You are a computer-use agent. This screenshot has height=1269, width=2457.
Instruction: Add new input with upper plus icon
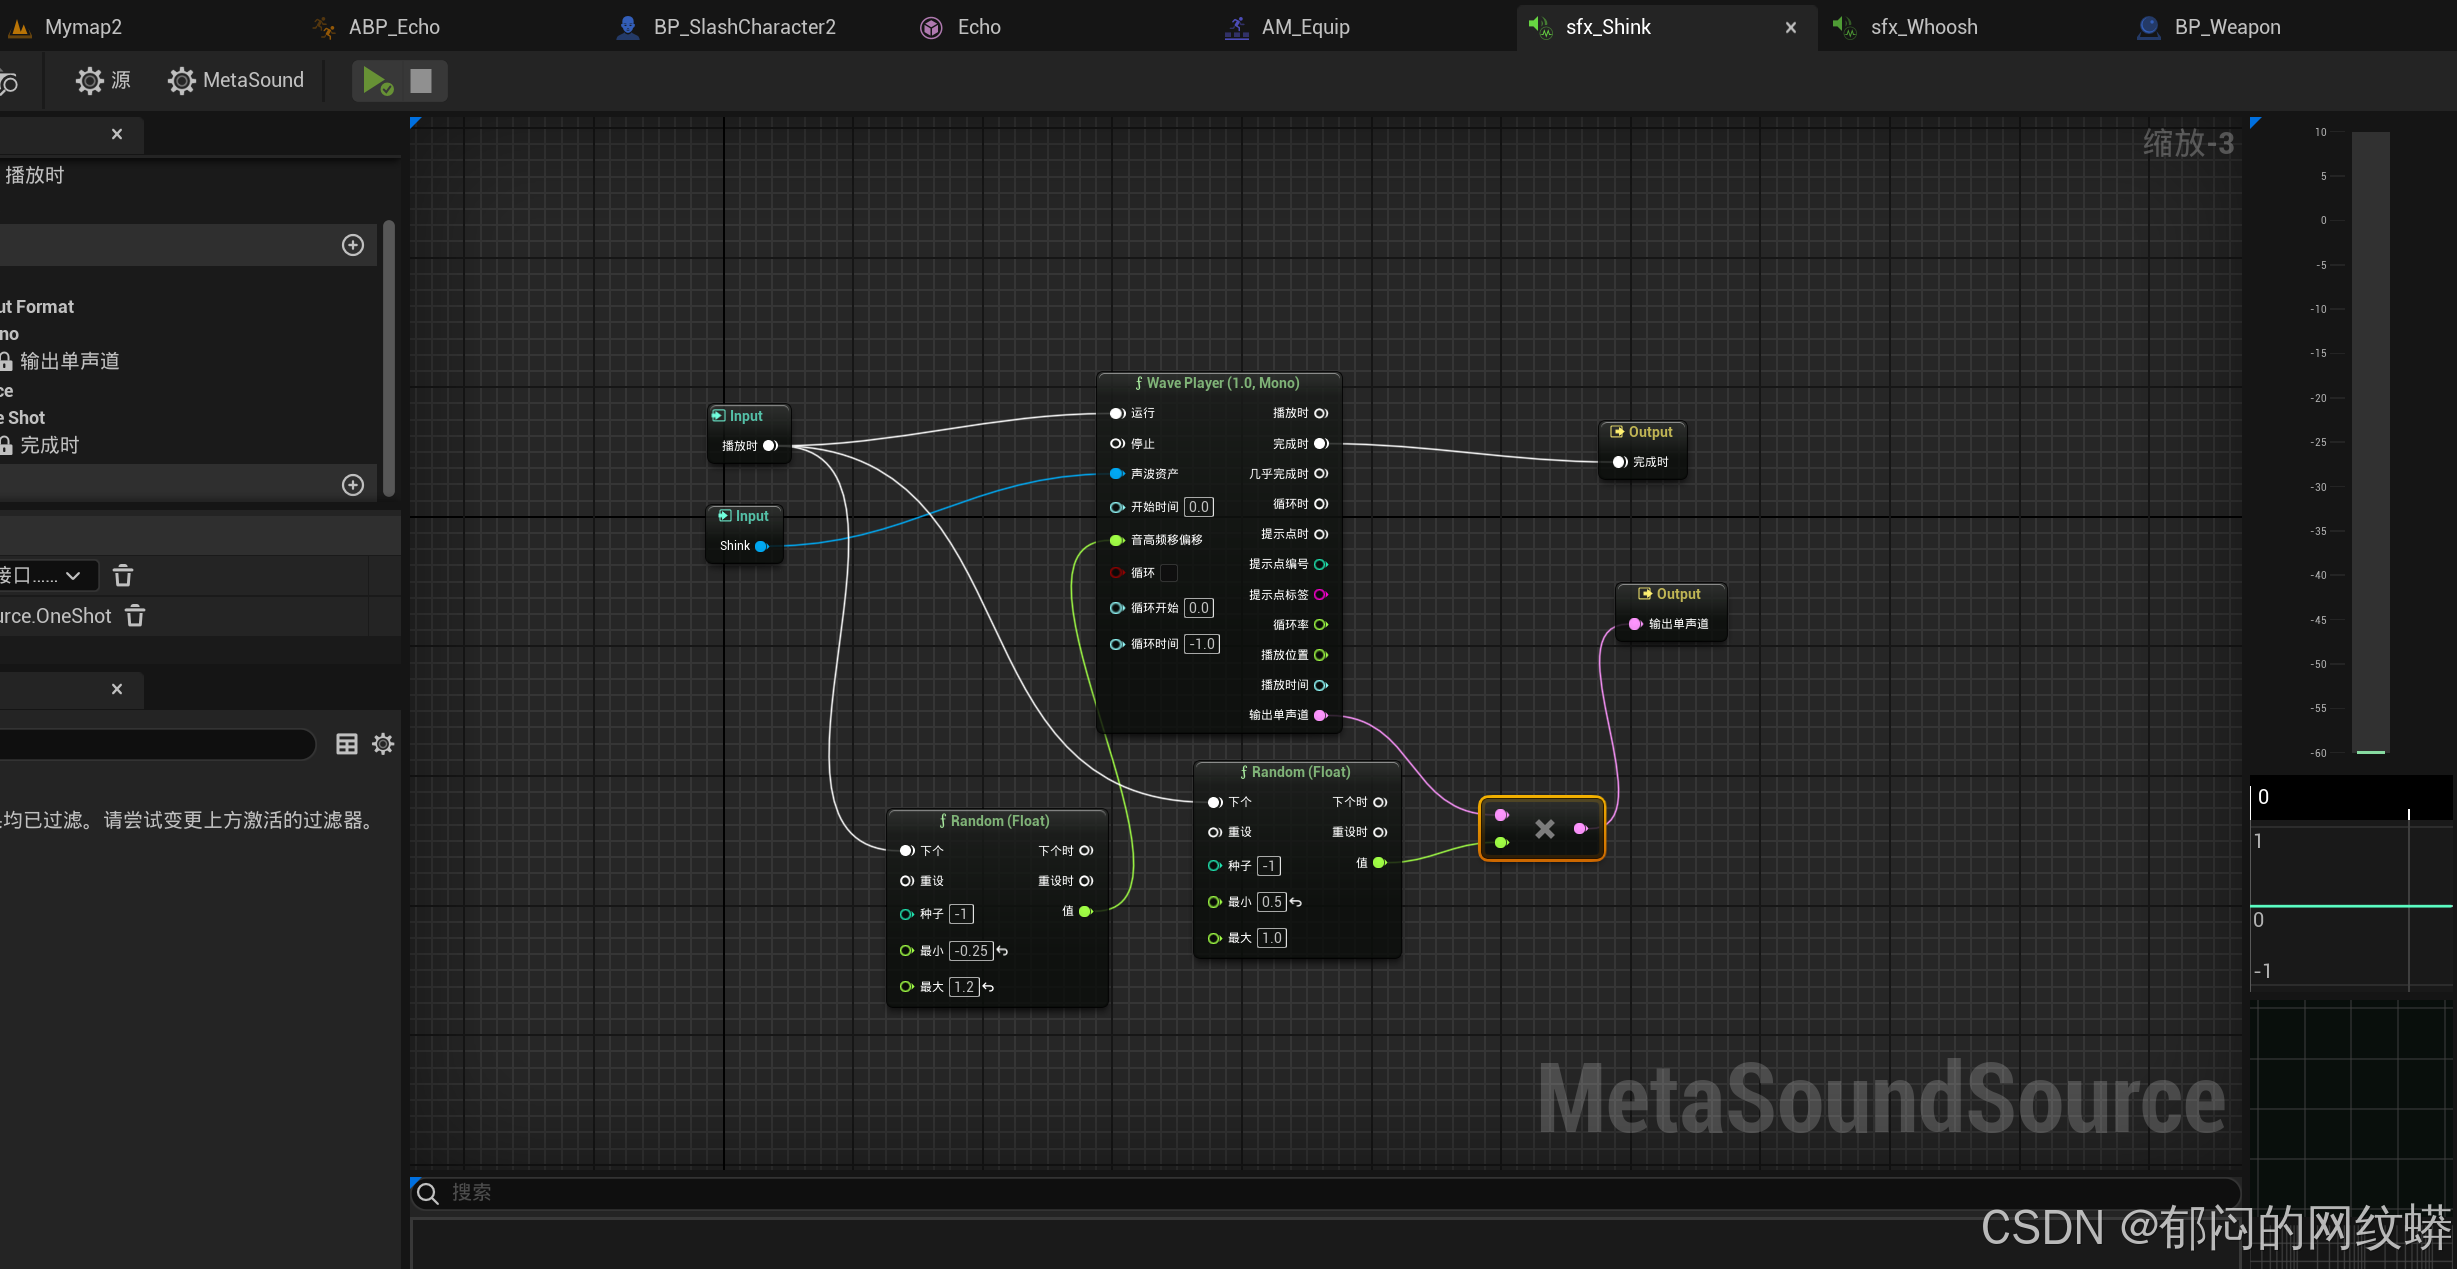pyautogui.click(x=353, y=245)
